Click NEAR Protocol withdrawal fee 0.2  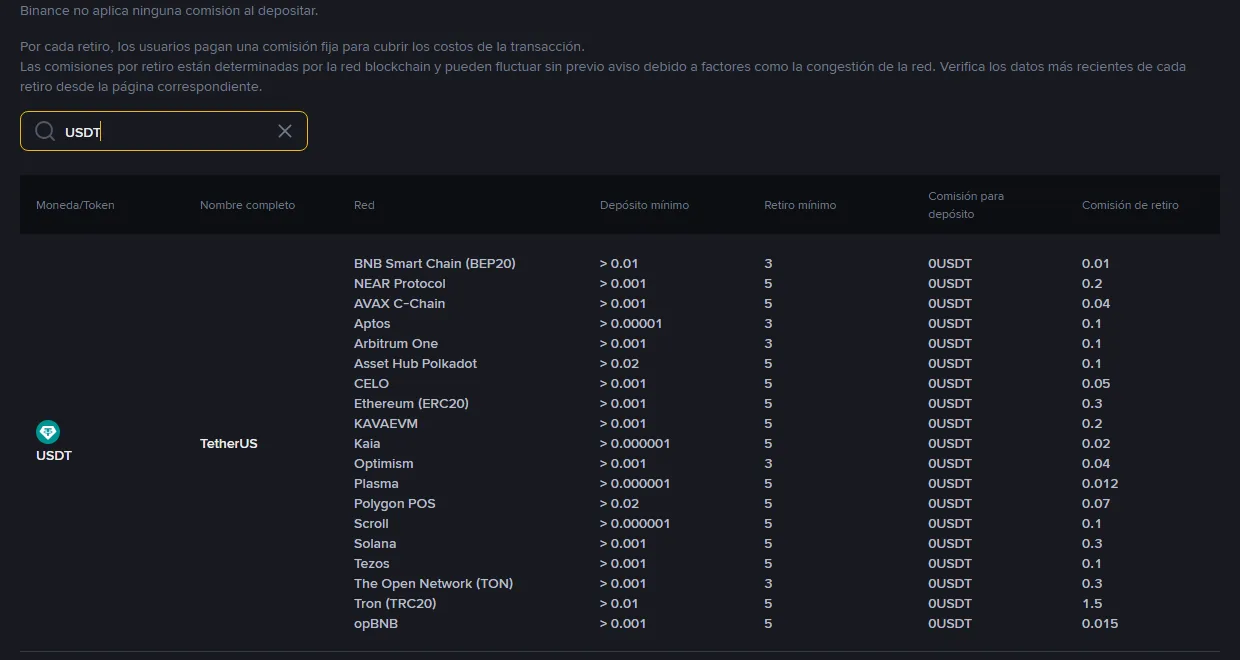coord(1092,284)
